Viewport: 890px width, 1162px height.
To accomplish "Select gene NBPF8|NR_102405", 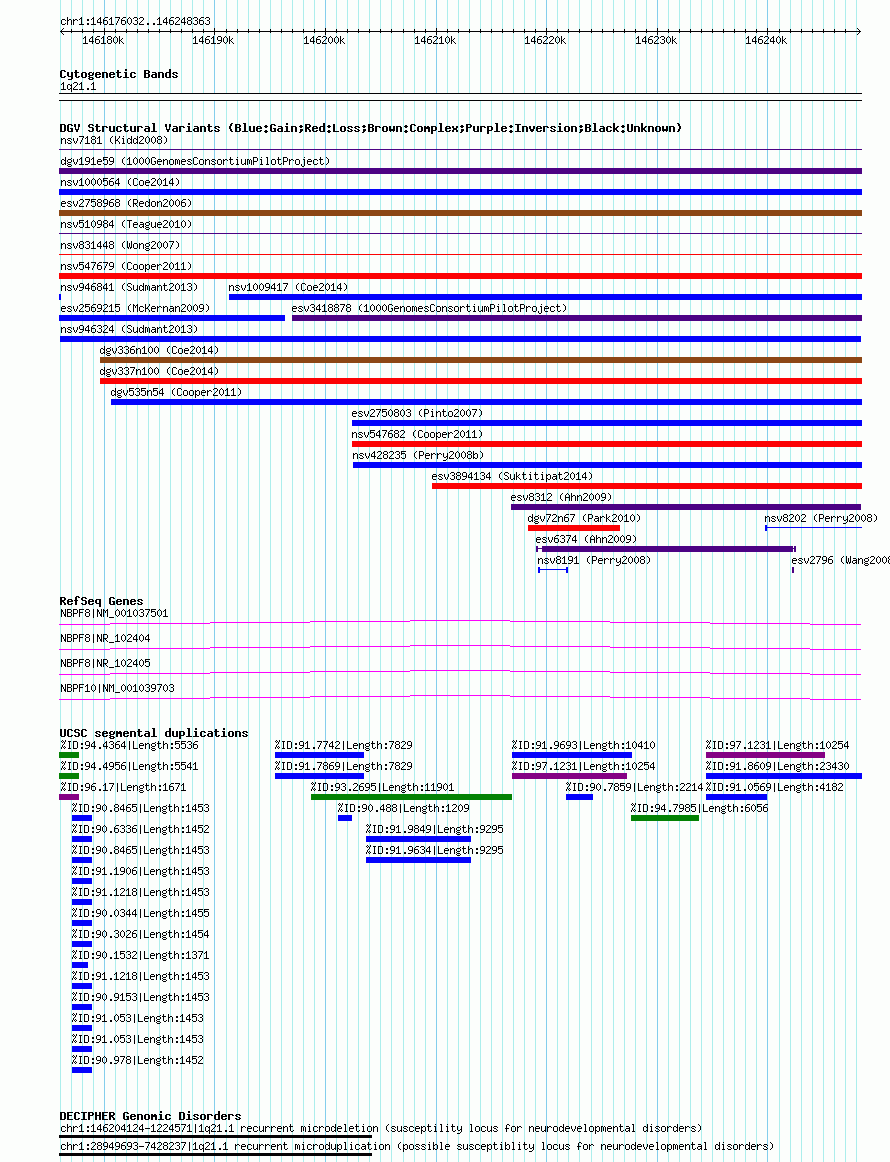I will pos(105,663).
